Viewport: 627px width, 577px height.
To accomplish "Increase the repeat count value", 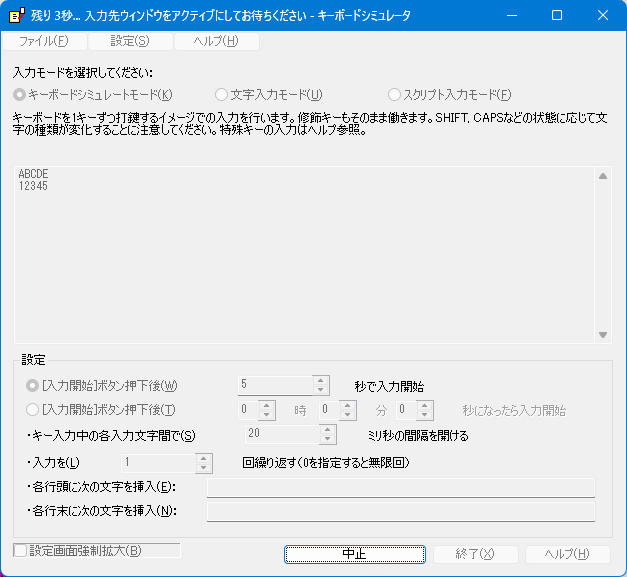I will coord(204,459).
